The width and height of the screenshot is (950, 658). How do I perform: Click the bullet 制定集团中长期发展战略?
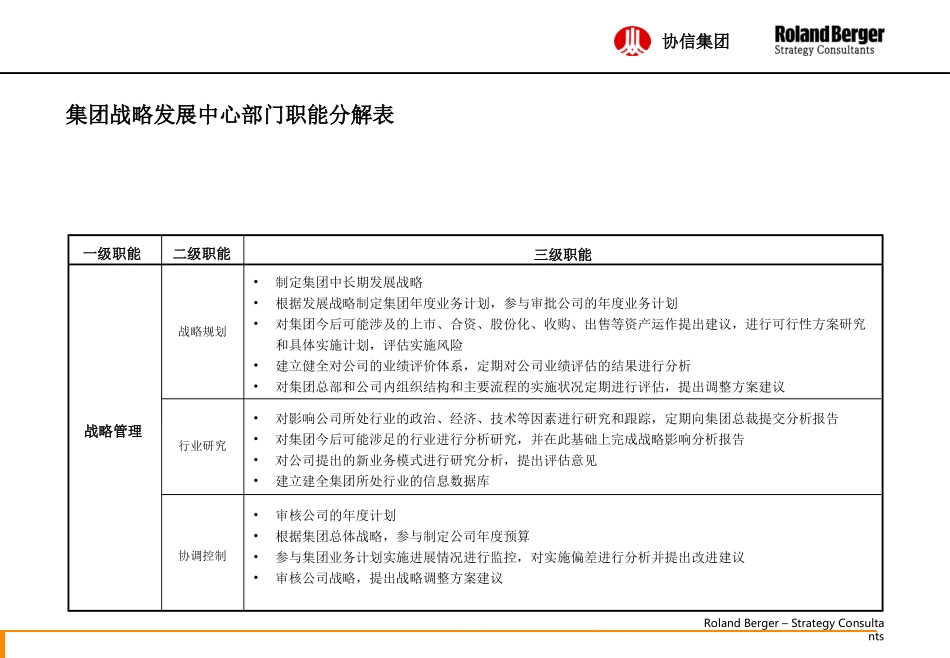[x=349, y=283]
